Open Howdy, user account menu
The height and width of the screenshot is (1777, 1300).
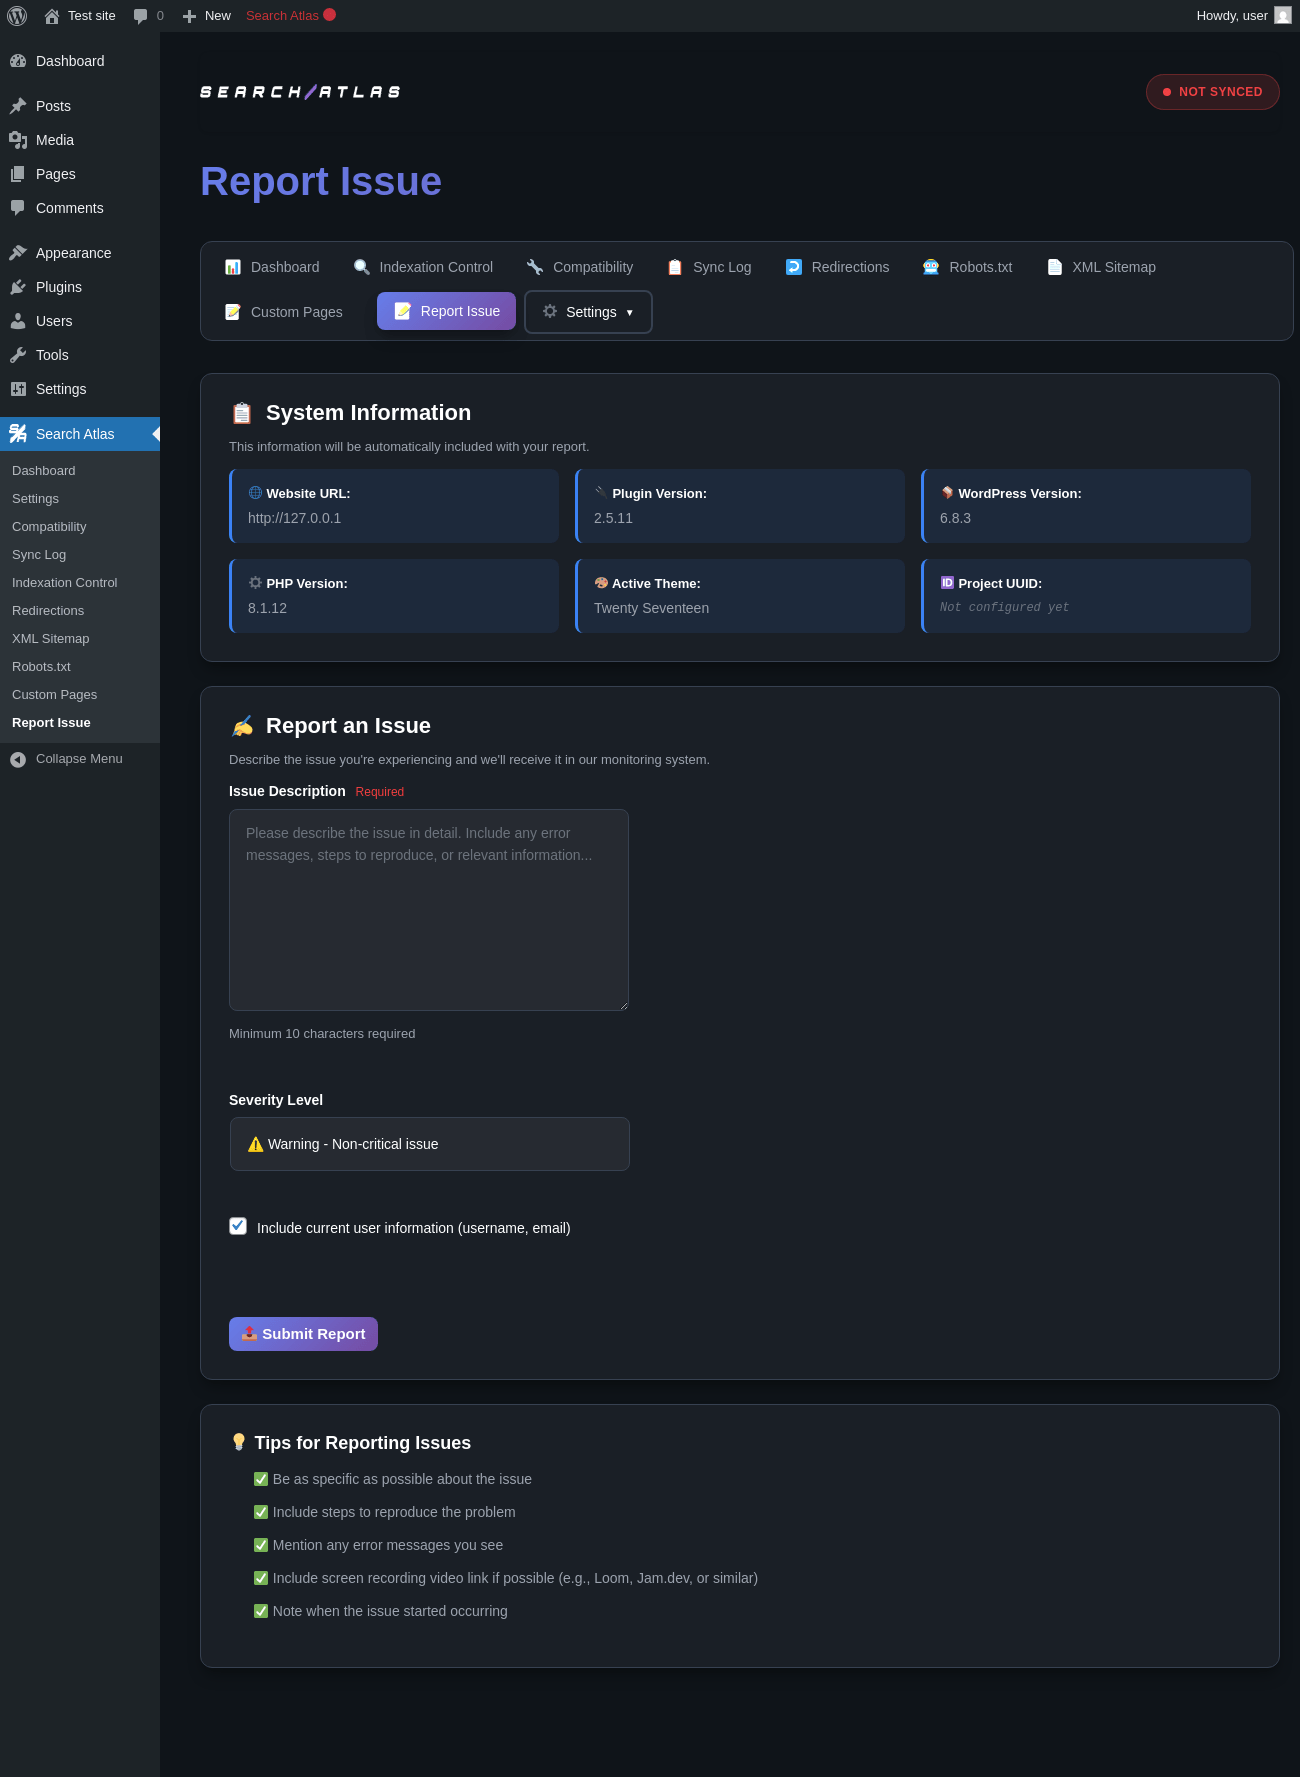click(x=1244, y=16)
